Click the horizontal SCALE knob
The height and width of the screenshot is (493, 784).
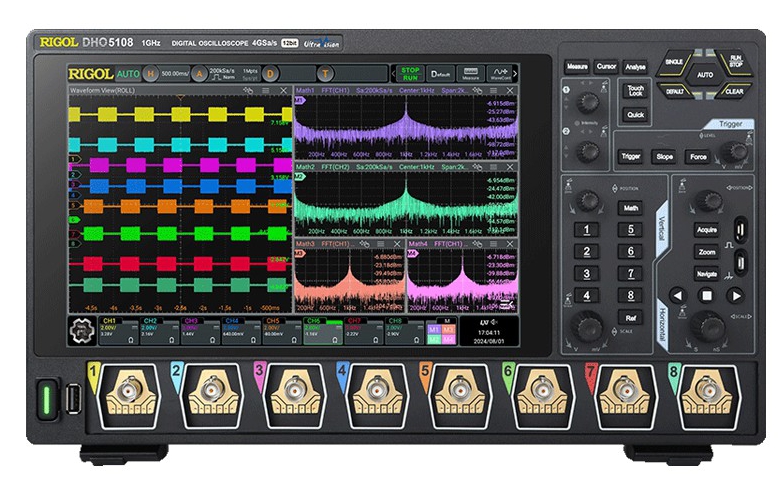click(707, 326)
